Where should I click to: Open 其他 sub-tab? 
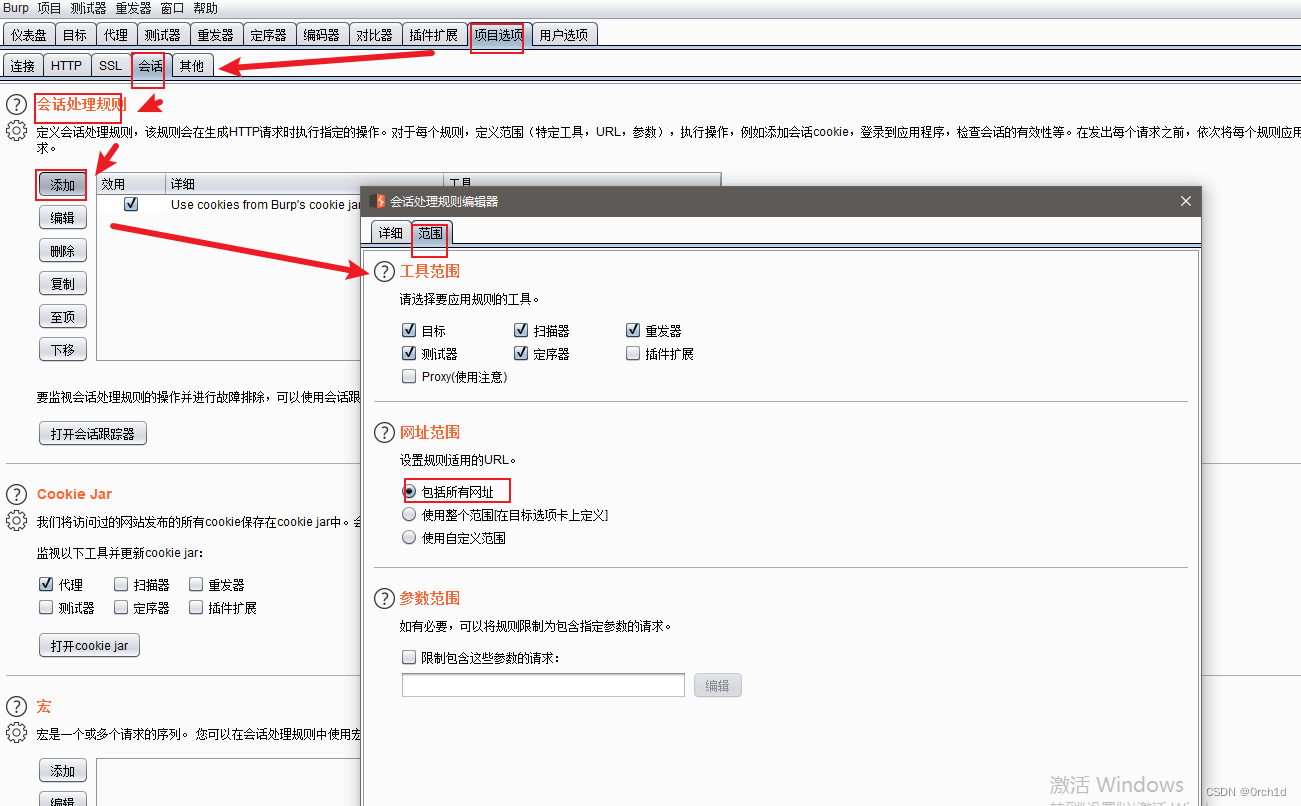(191, 66)
